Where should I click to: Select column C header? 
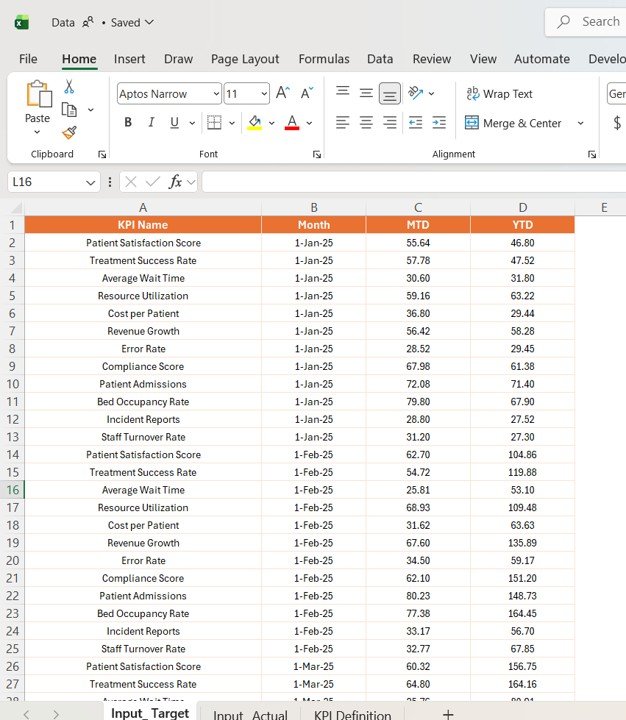pos(418,208)
